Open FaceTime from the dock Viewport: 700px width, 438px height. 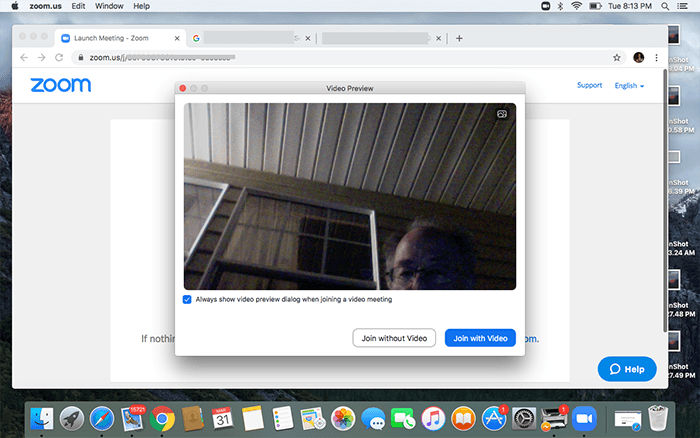click(403, 419)
